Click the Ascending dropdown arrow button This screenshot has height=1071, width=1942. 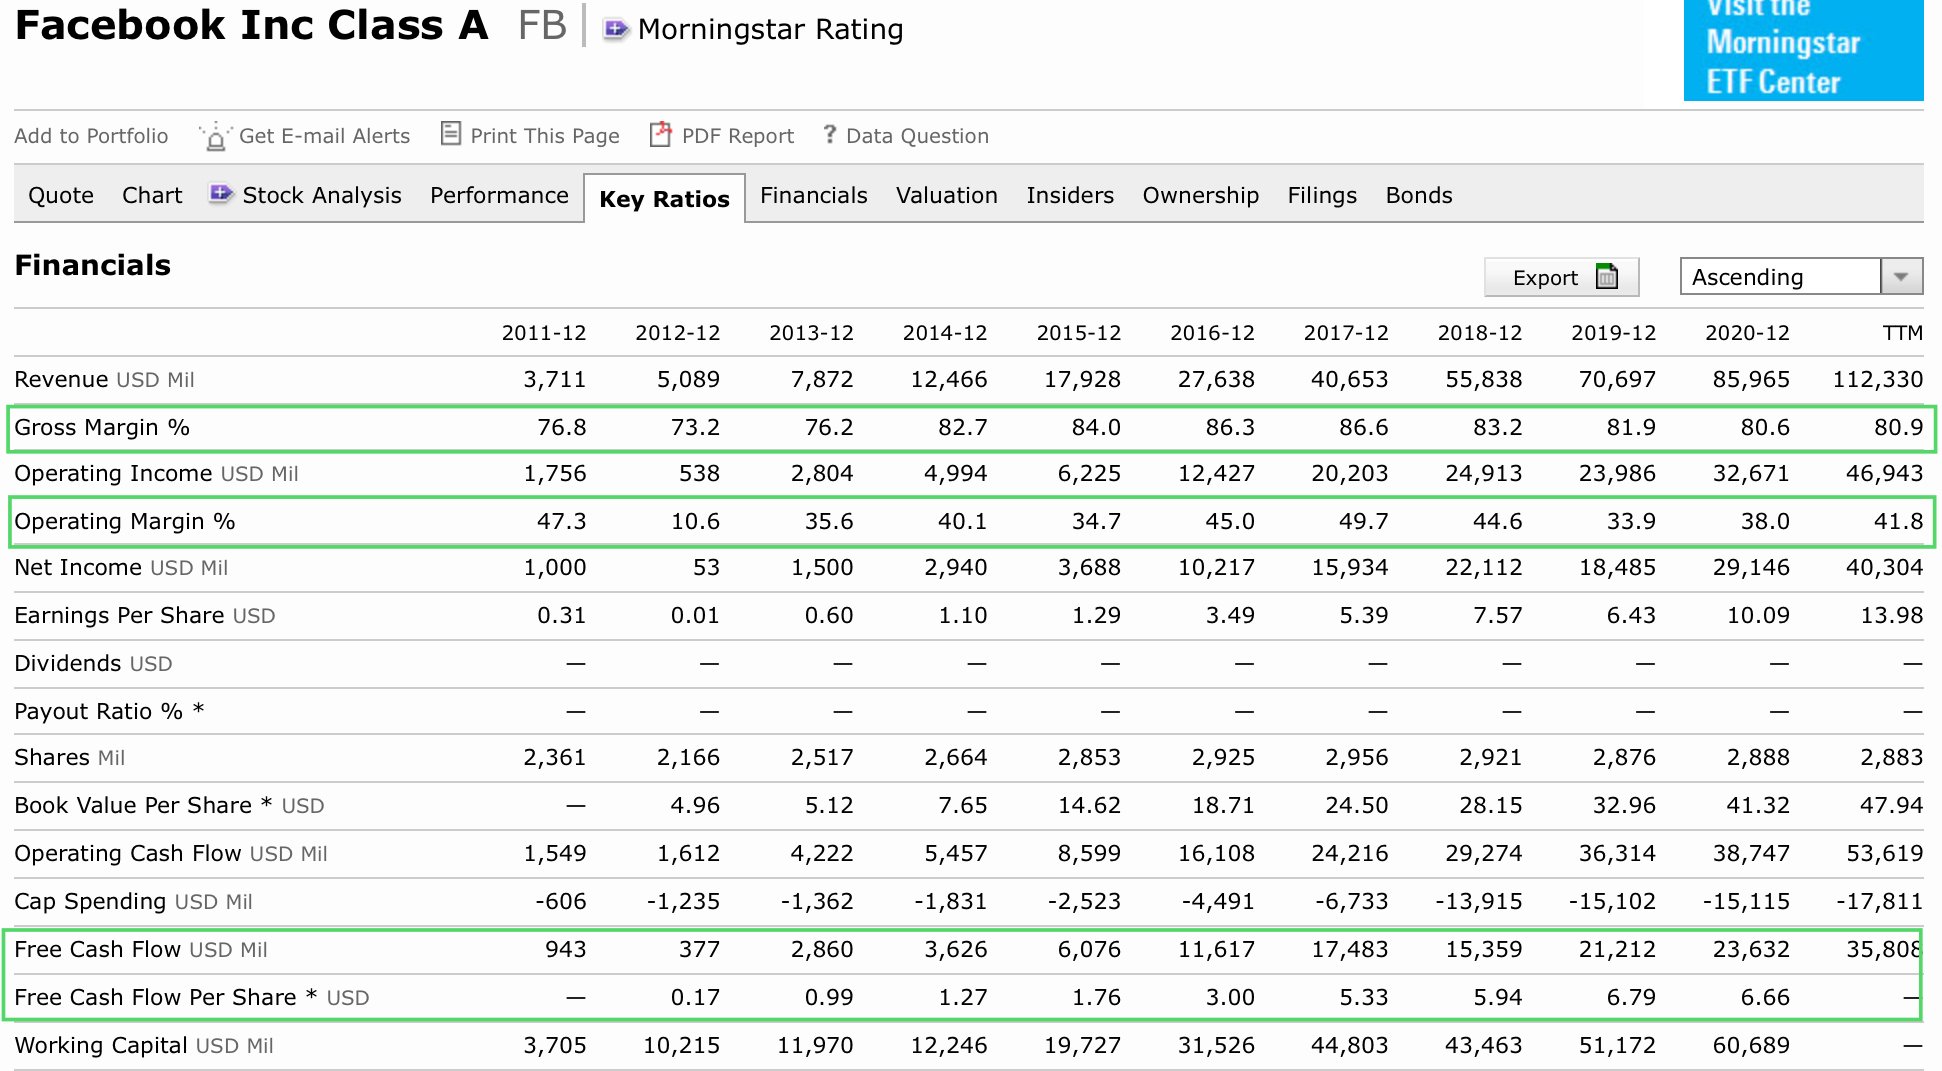1902,276
